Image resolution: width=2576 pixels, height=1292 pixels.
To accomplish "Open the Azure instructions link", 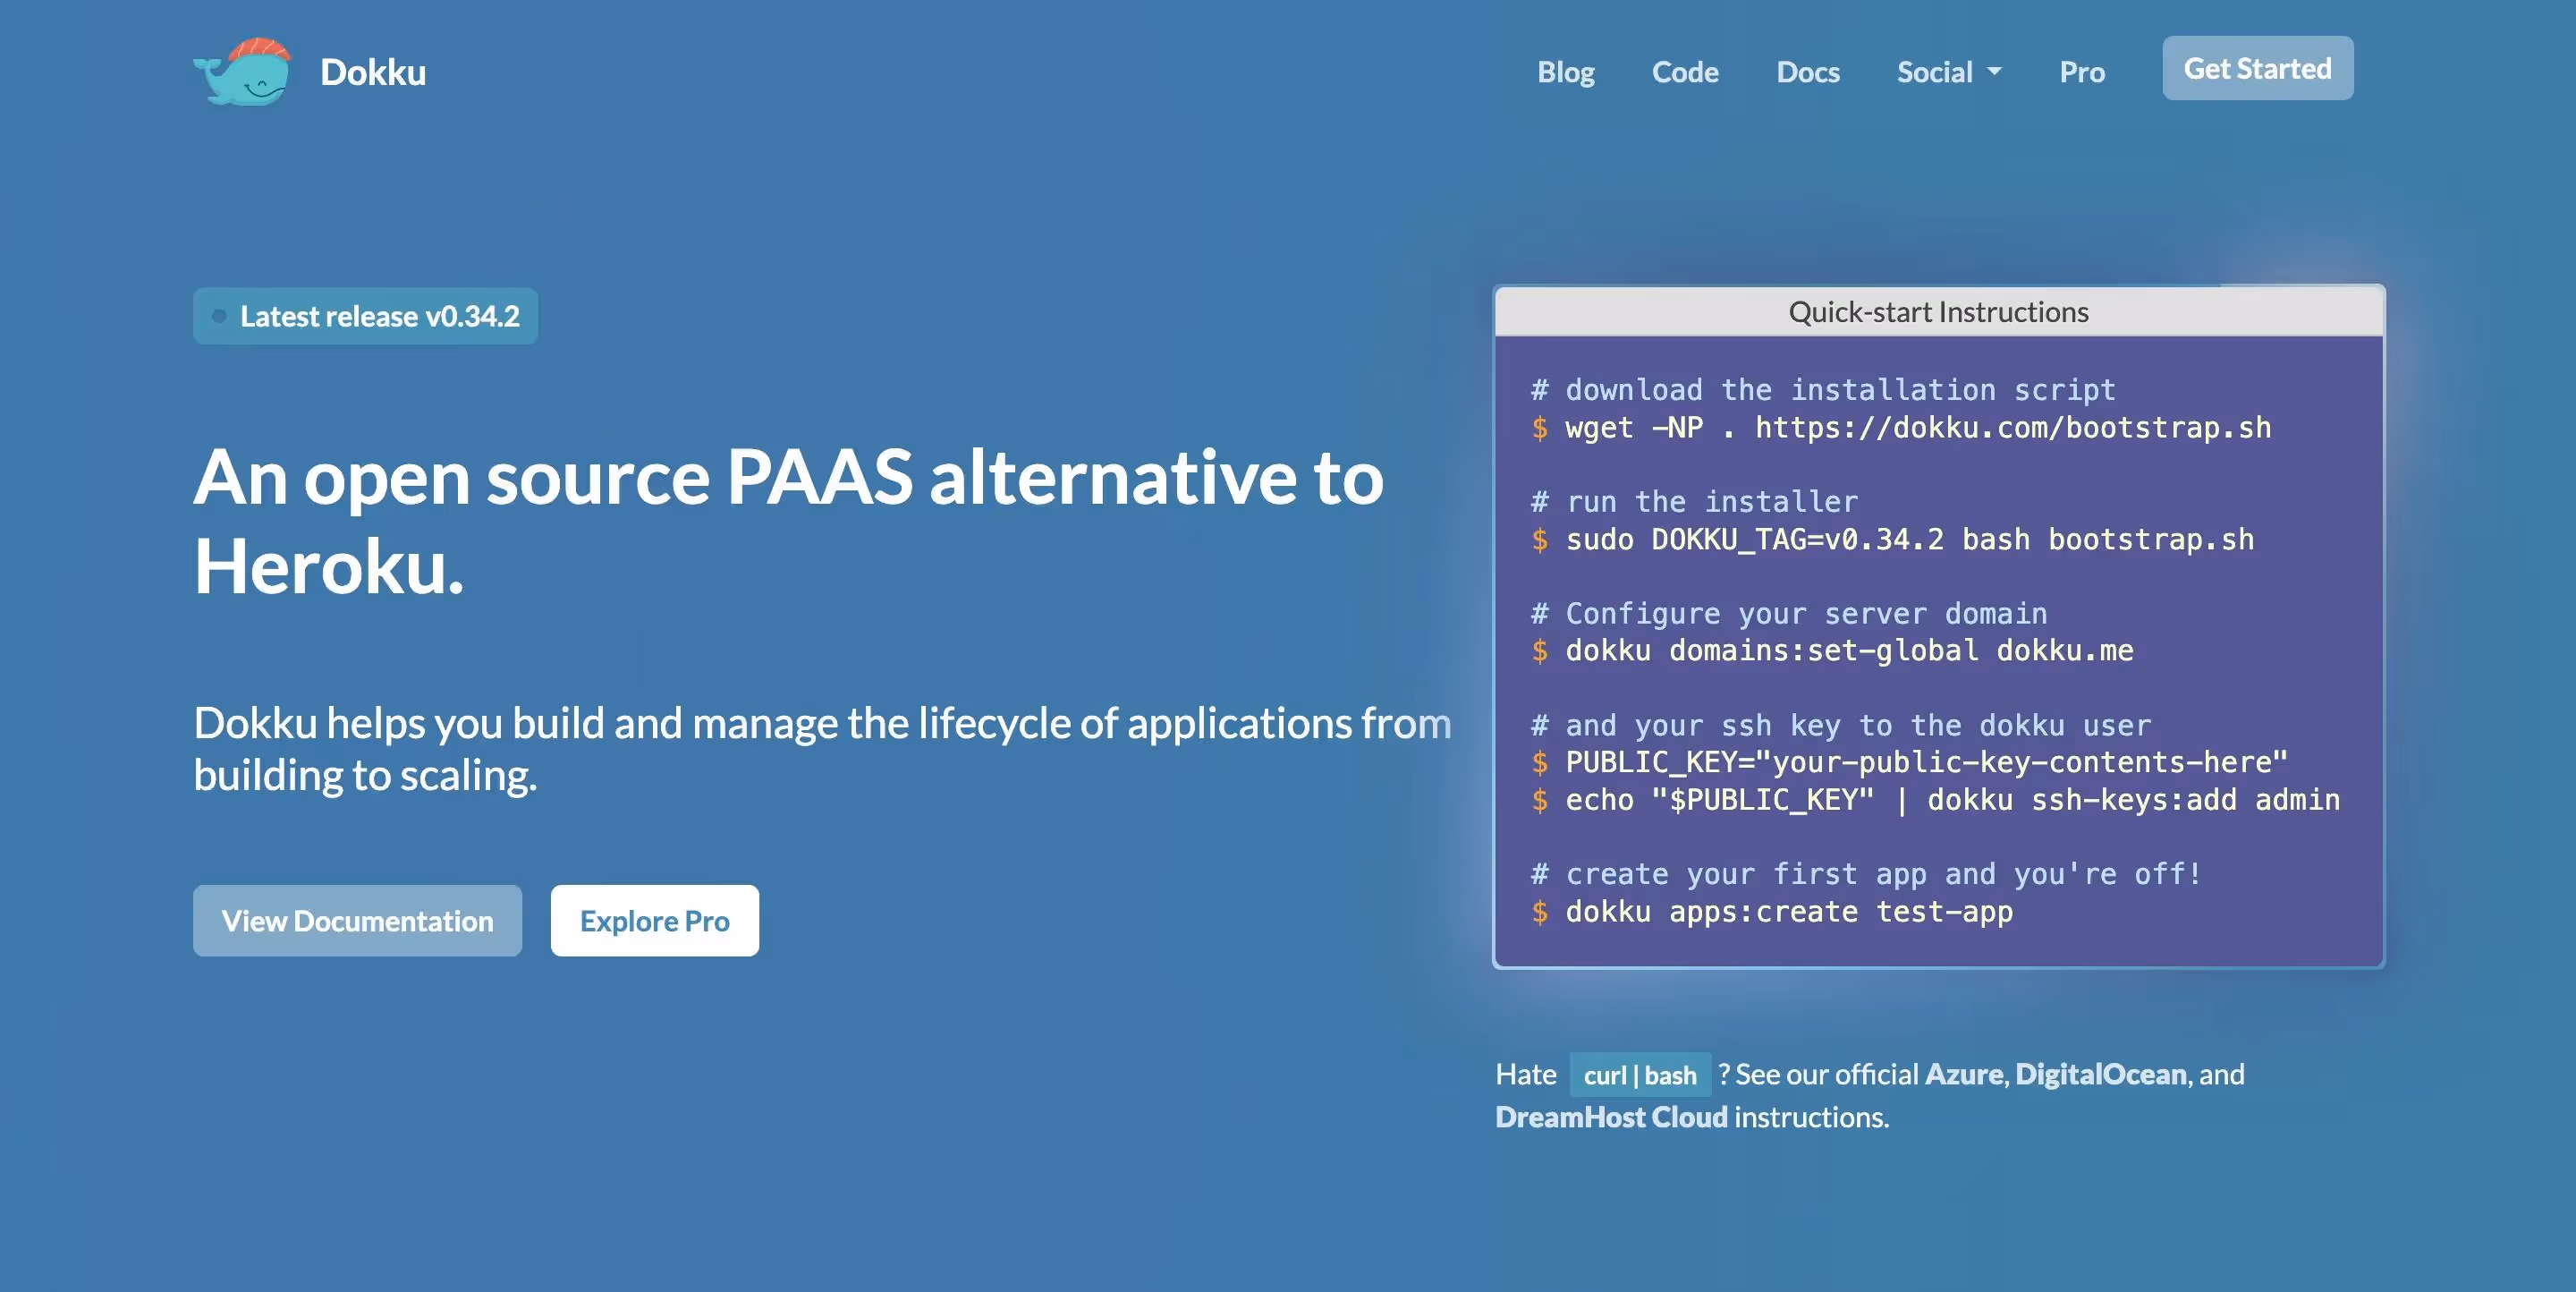I will (x=1964, y=1074).
